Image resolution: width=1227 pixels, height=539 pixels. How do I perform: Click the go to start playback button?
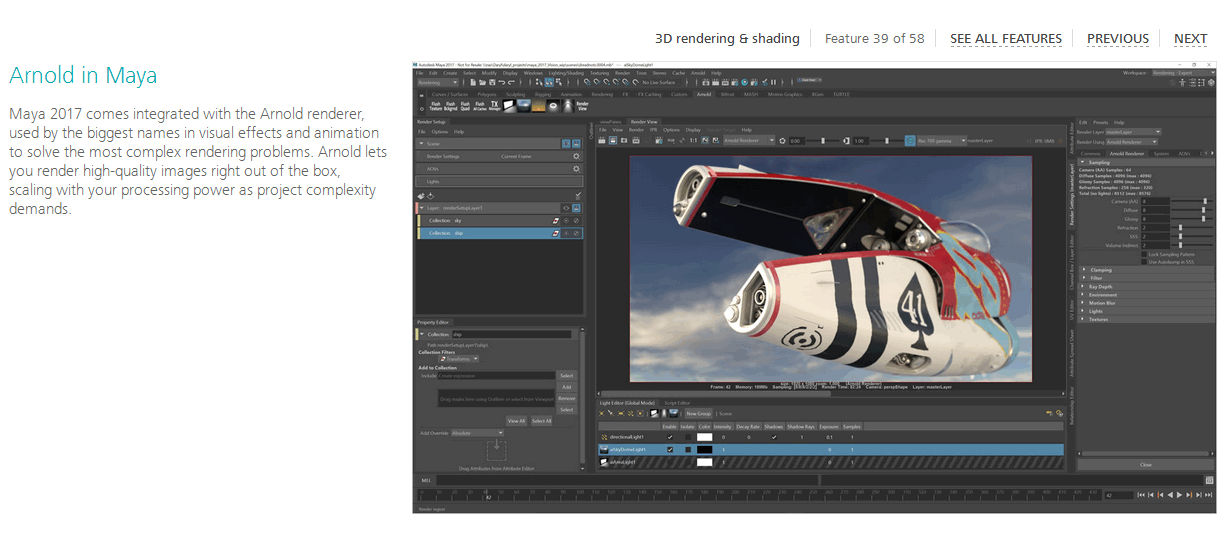pos(1141,495)
